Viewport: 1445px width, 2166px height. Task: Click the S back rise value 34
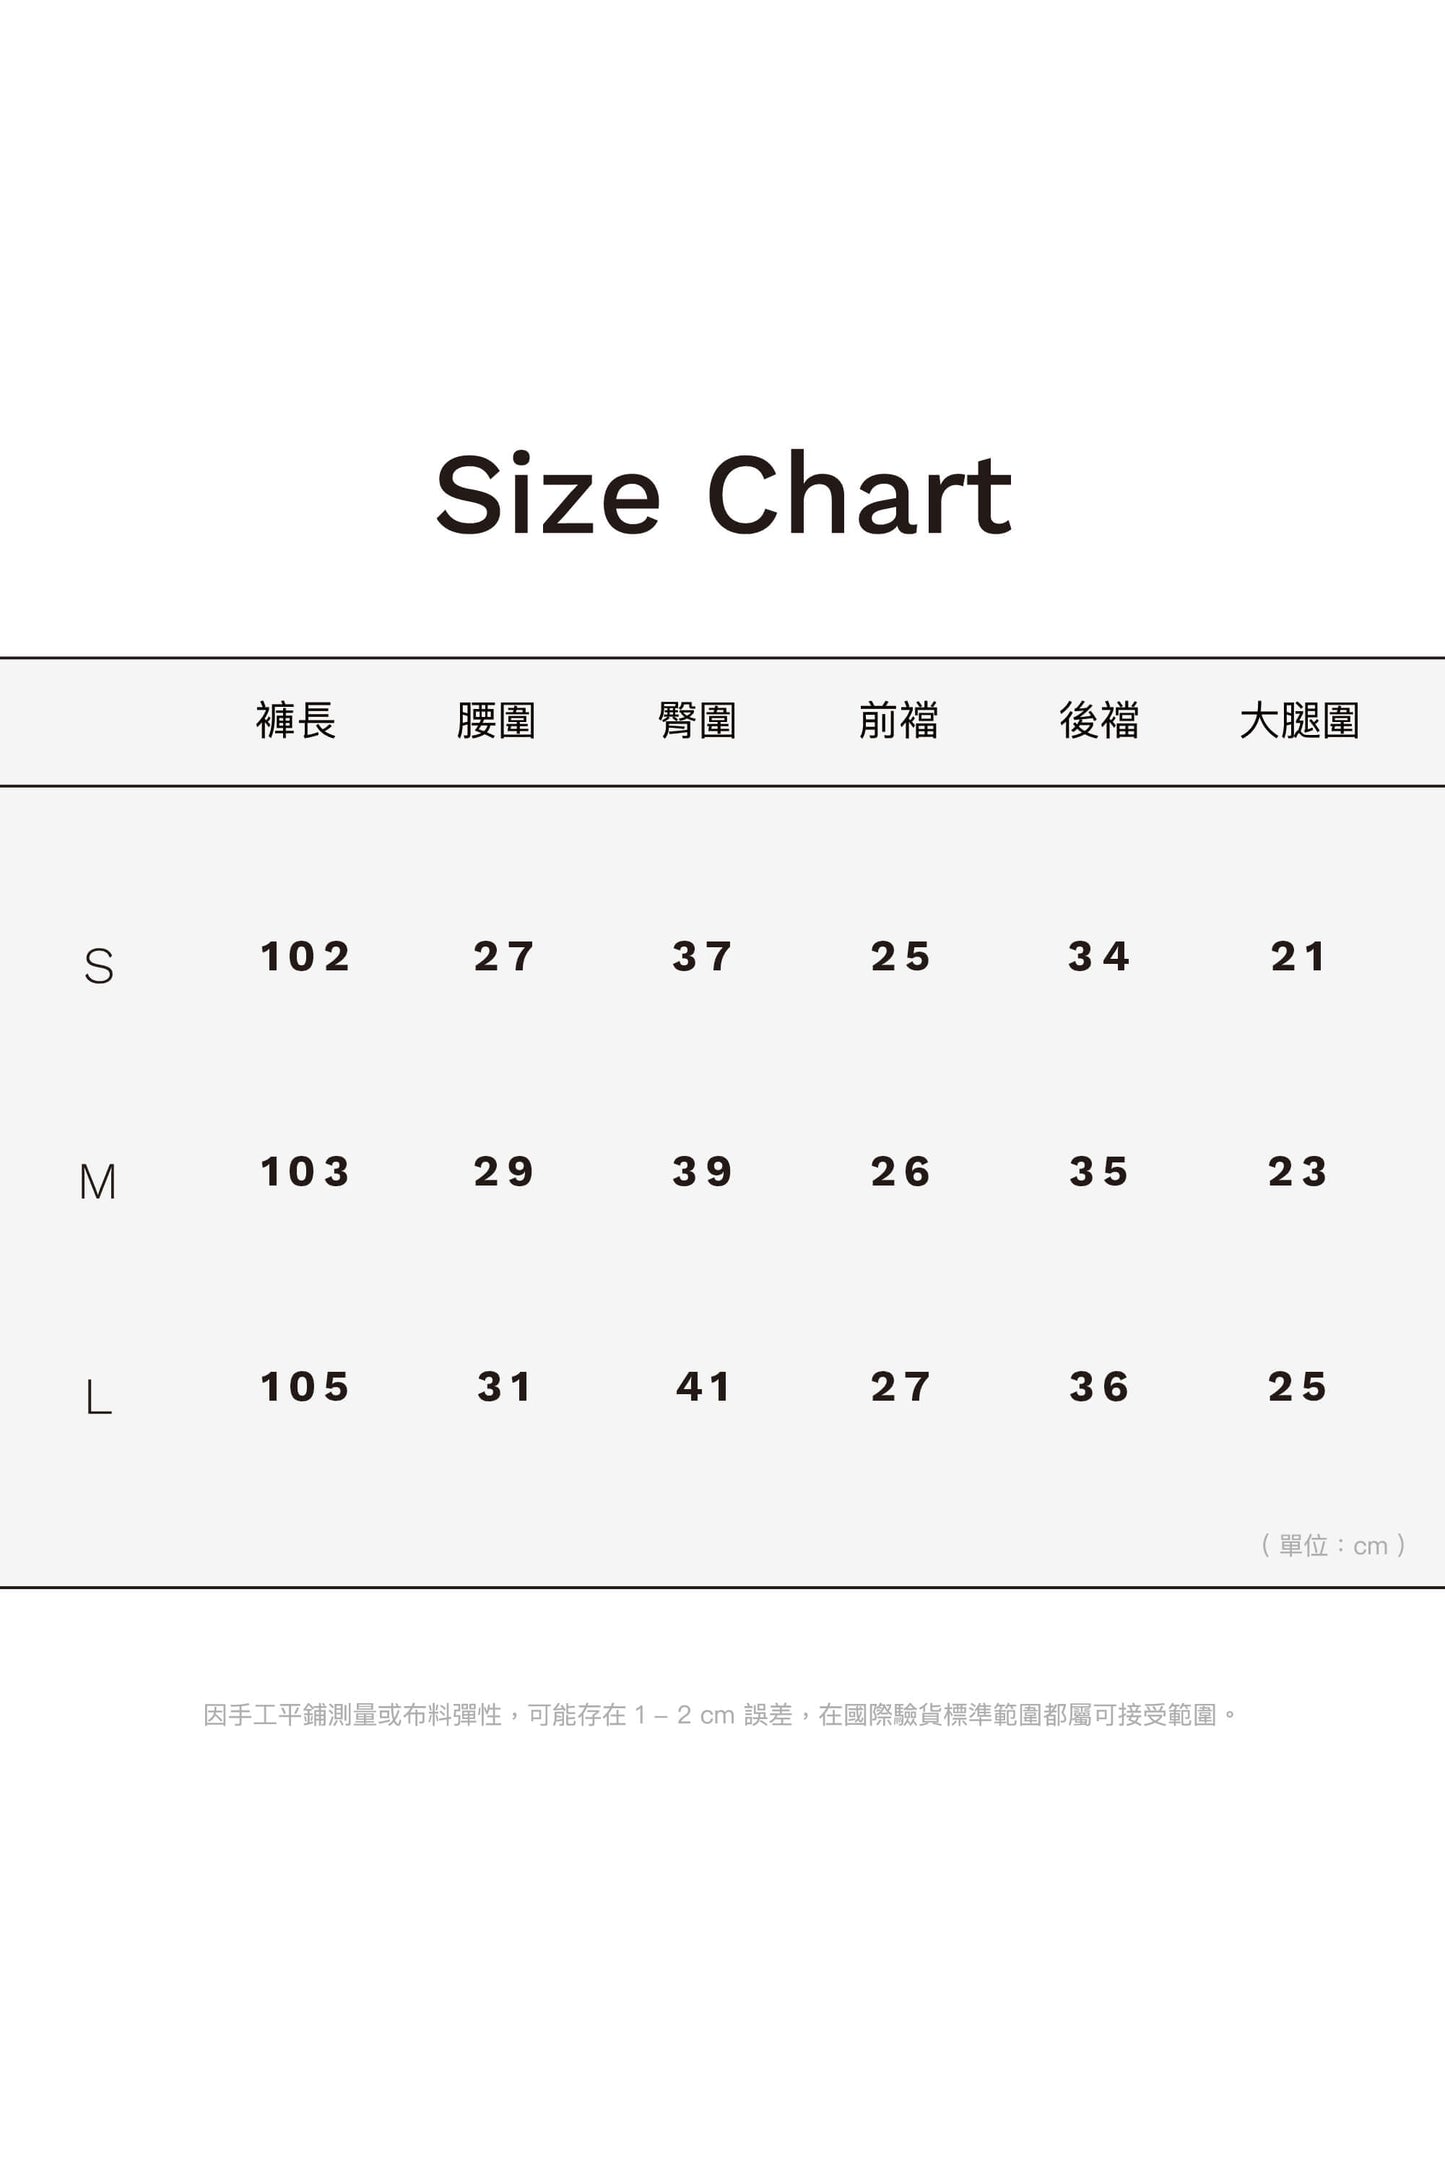point(1099,956)
